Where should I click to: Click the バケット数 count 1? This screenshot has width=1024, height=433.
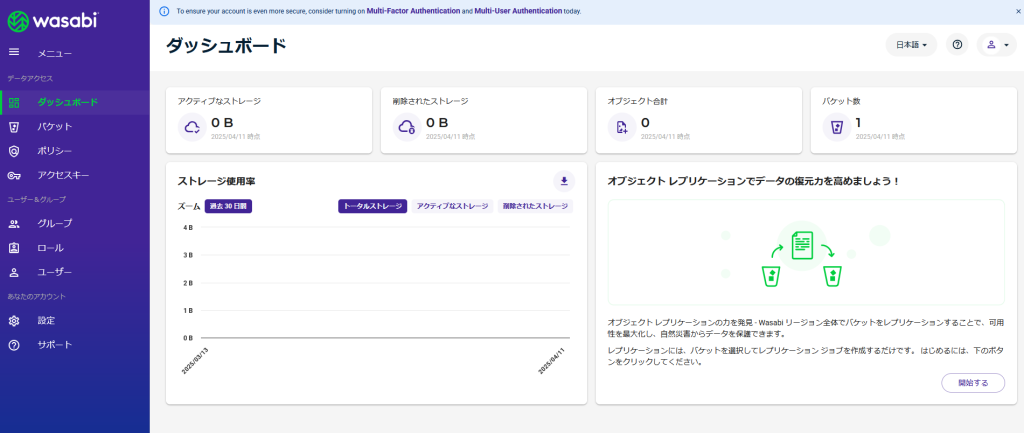[x=859, y=123]
